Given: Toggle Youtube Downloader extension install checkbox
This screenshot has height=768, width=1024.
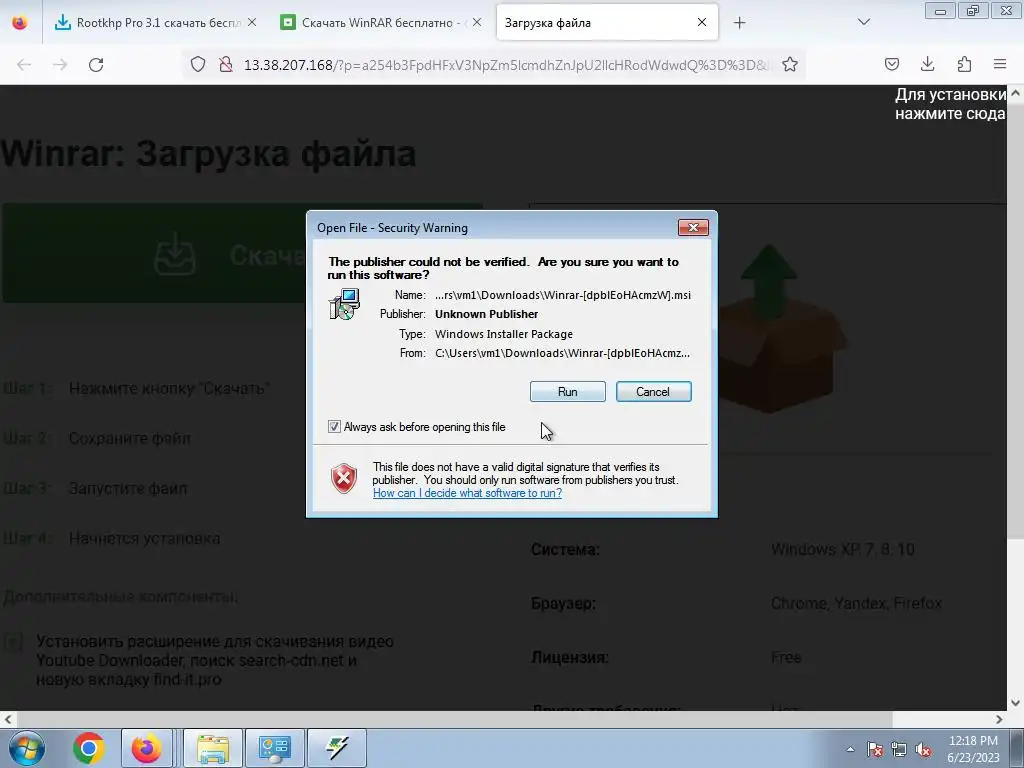Looking at the screenshot, I should (14, 642).
